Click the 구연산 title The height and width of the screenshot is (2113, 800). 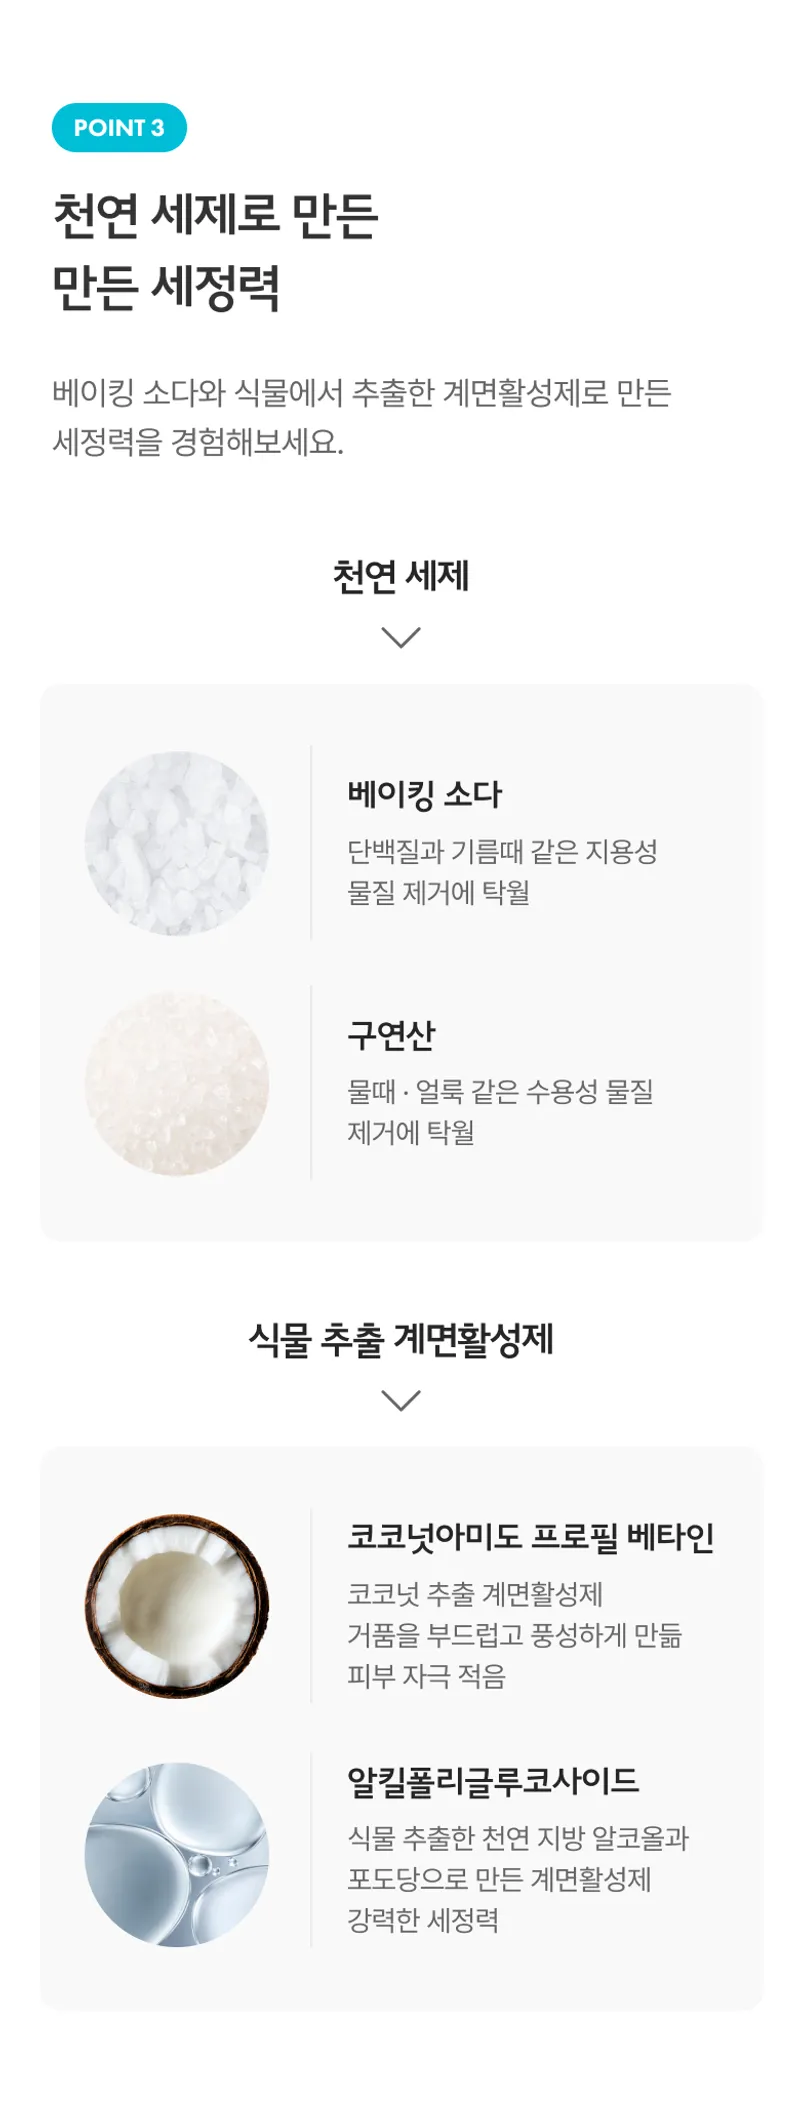tap(391, 1035)
